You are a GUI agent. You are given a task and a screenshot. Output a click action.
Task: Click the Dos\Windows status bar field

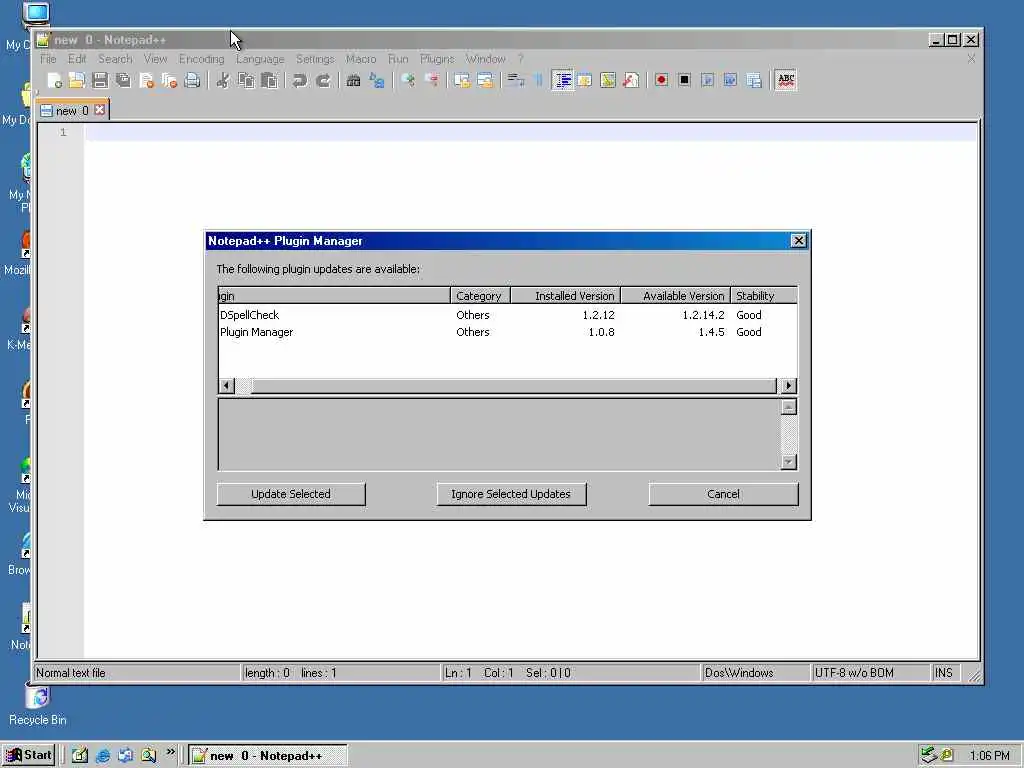(x=754, y=673)
